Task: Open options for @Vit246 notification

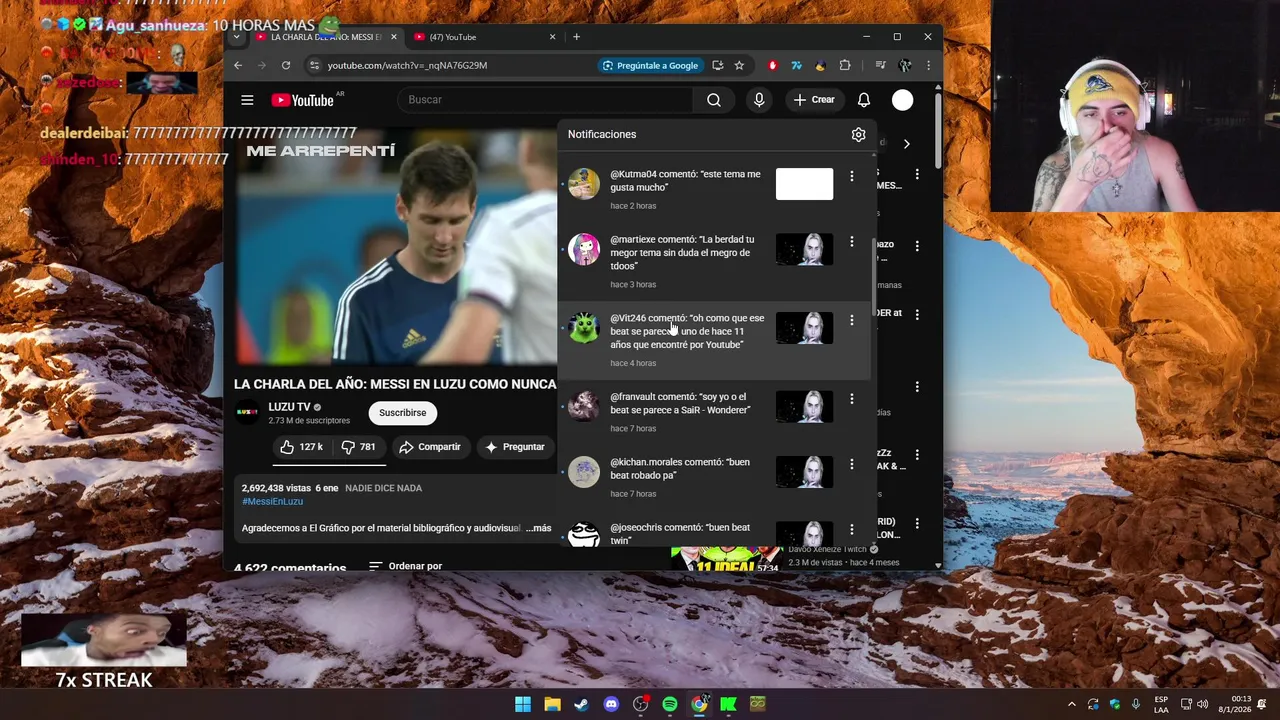Action: coord(852,320)
